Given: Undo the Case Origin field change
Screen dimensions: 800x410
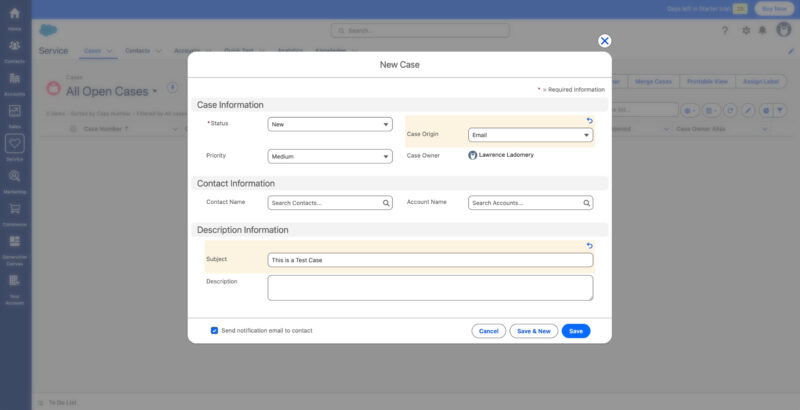Looking at the screenshot, I should click(x=589, y=121).
